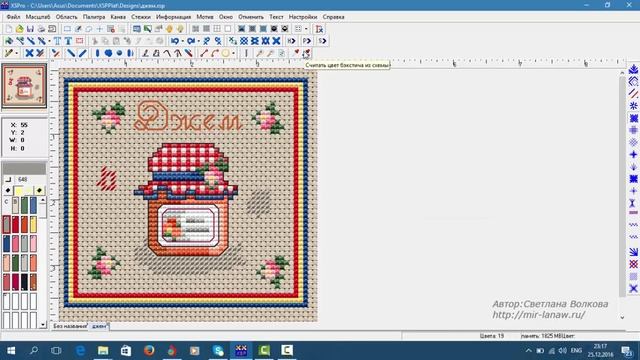Screen dimensions: 640x360
Task: Click the design thumbnail preview
Action: click(24, 86)
